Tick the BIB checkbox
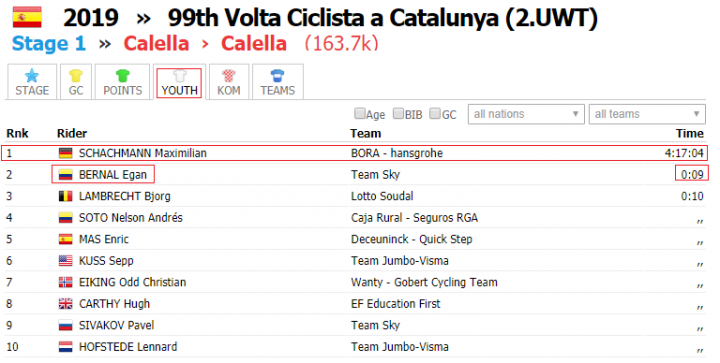 point(398,113)
